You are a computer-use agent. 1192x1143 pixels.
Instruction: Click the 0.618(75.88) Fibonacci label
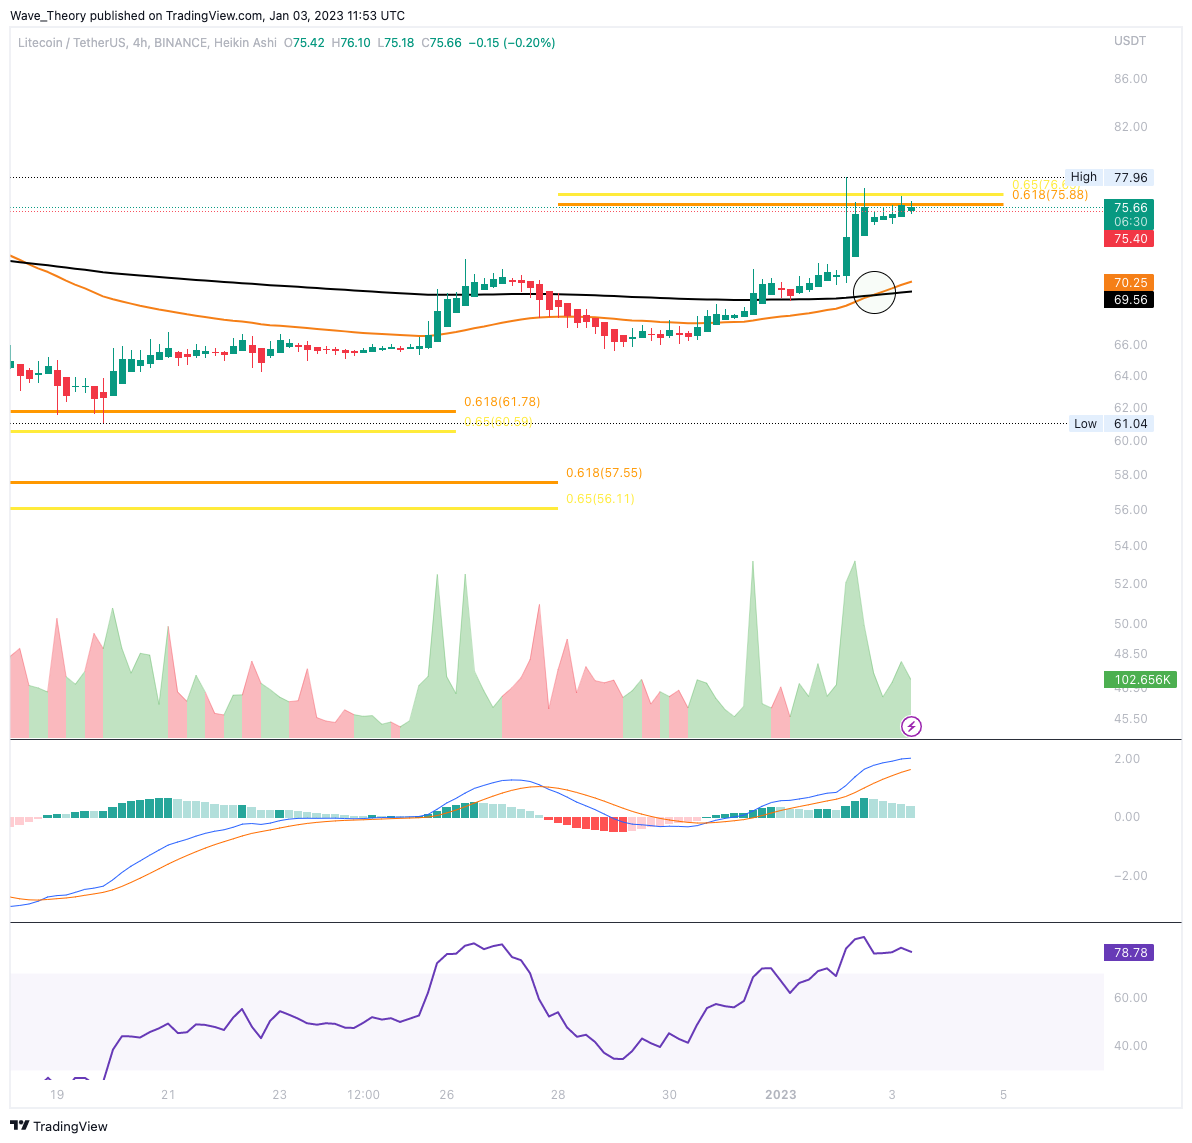1048,195
